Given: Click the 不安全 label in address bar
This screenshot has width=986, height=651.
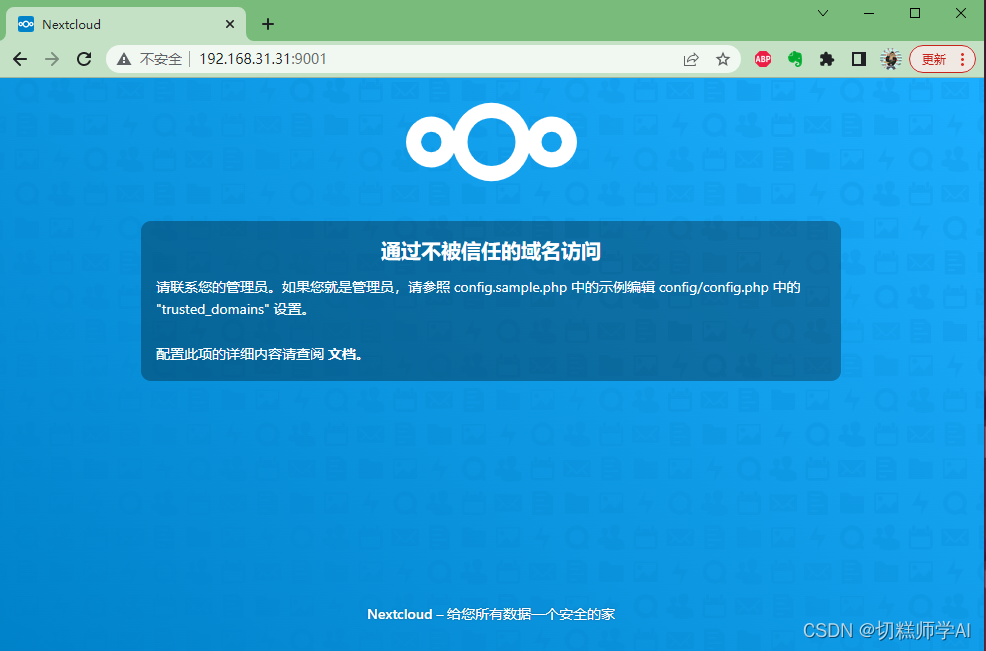Looking at the screenshot, I should 160,59.
